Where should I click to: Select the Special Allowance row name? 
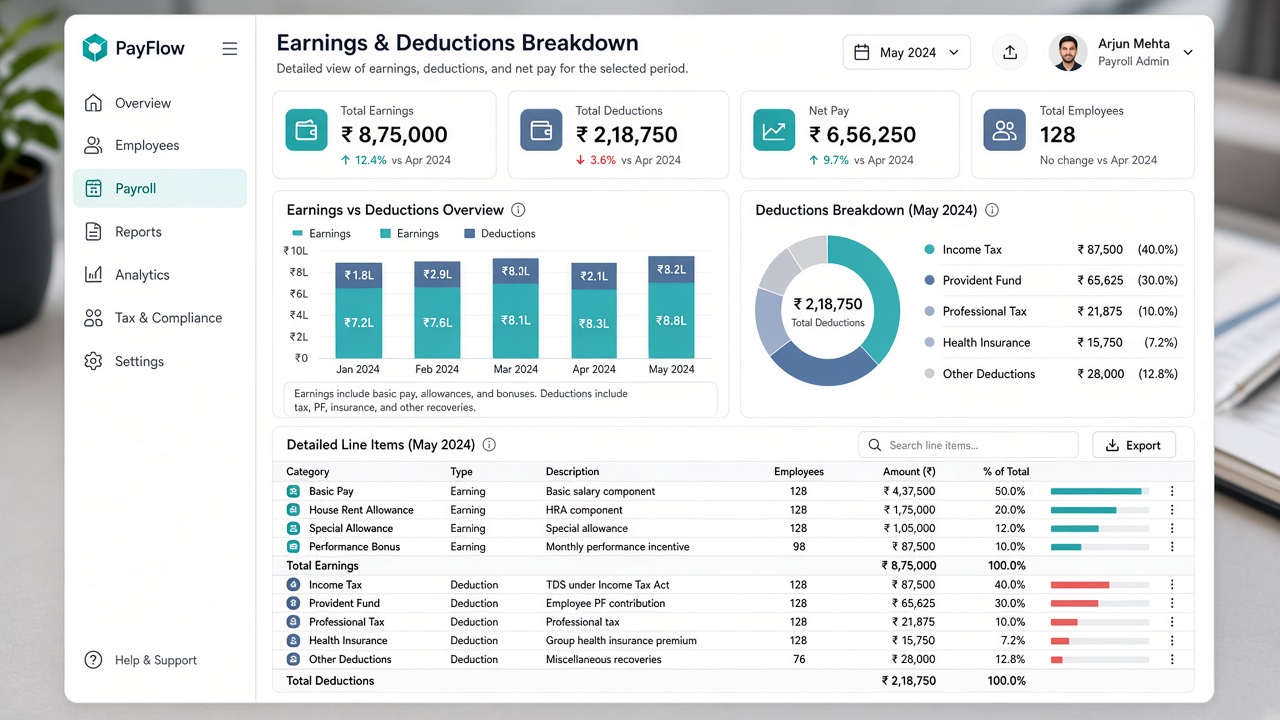(351, 529)
